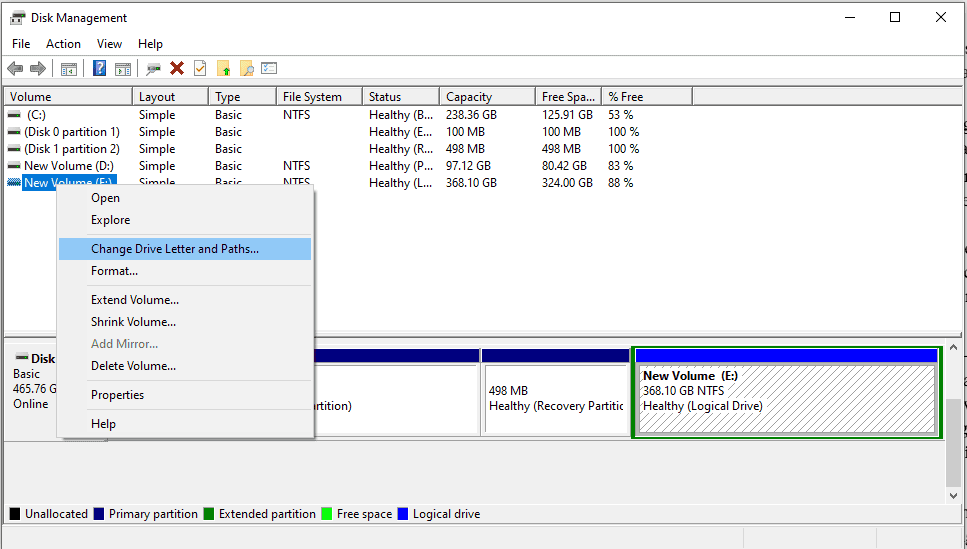Viewport: 967px width, 549px height.
Task: Open the View menu
Action: (x=109, y=44)
